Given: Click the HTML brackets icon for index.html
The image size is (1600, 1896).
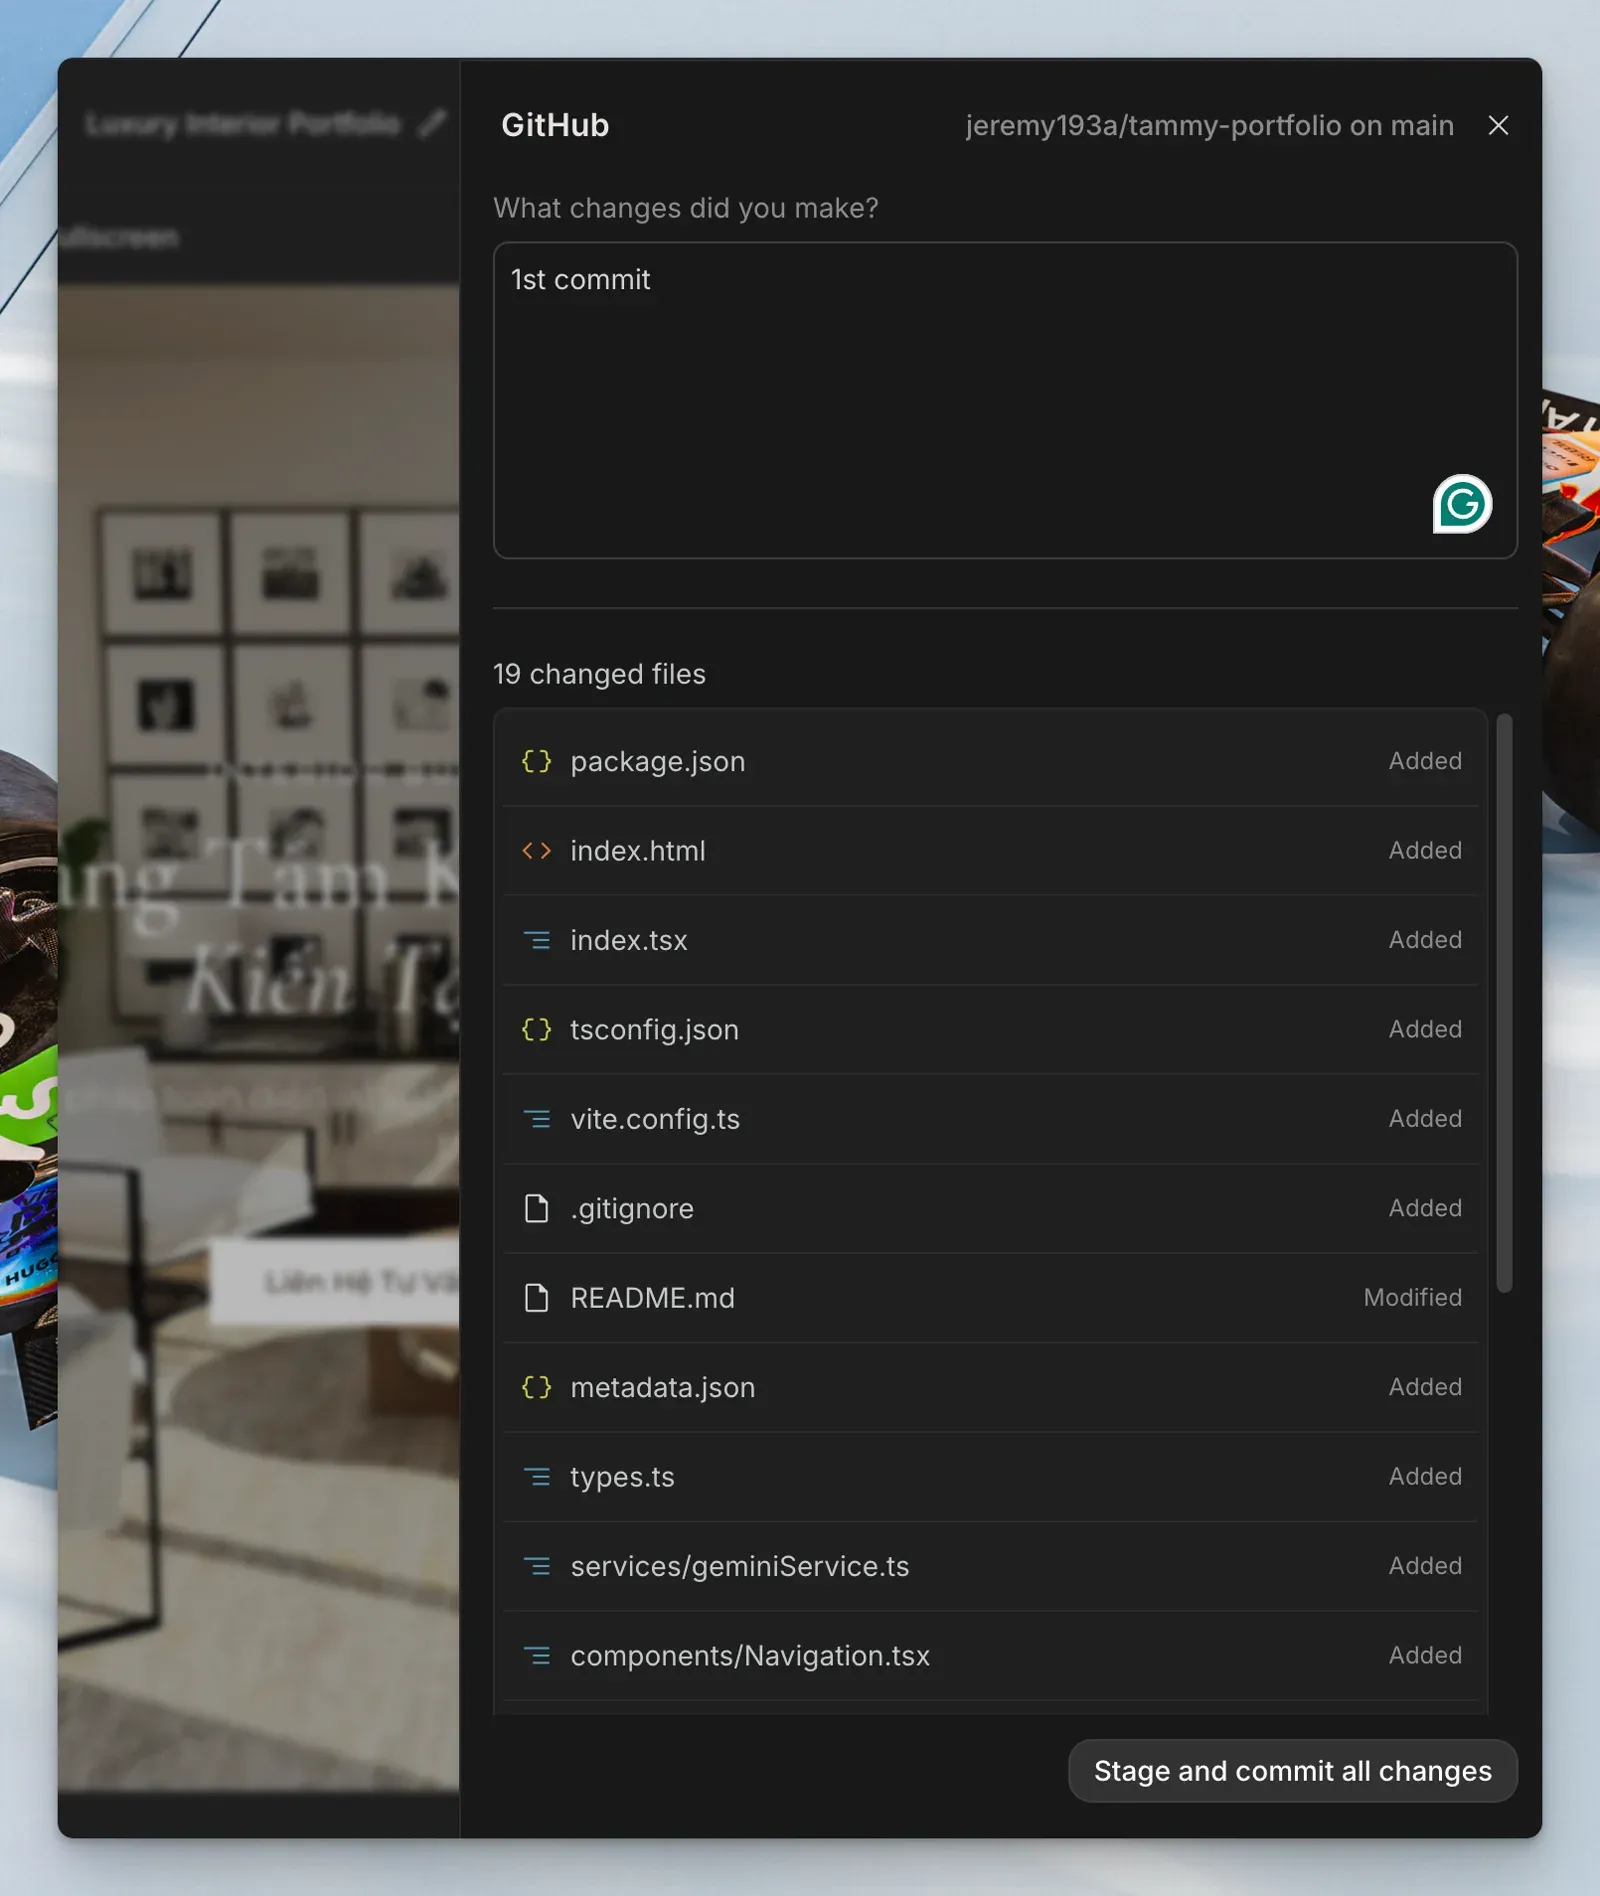Looking at the screenshot, I should pyautogui.click(x=537, y=851).
